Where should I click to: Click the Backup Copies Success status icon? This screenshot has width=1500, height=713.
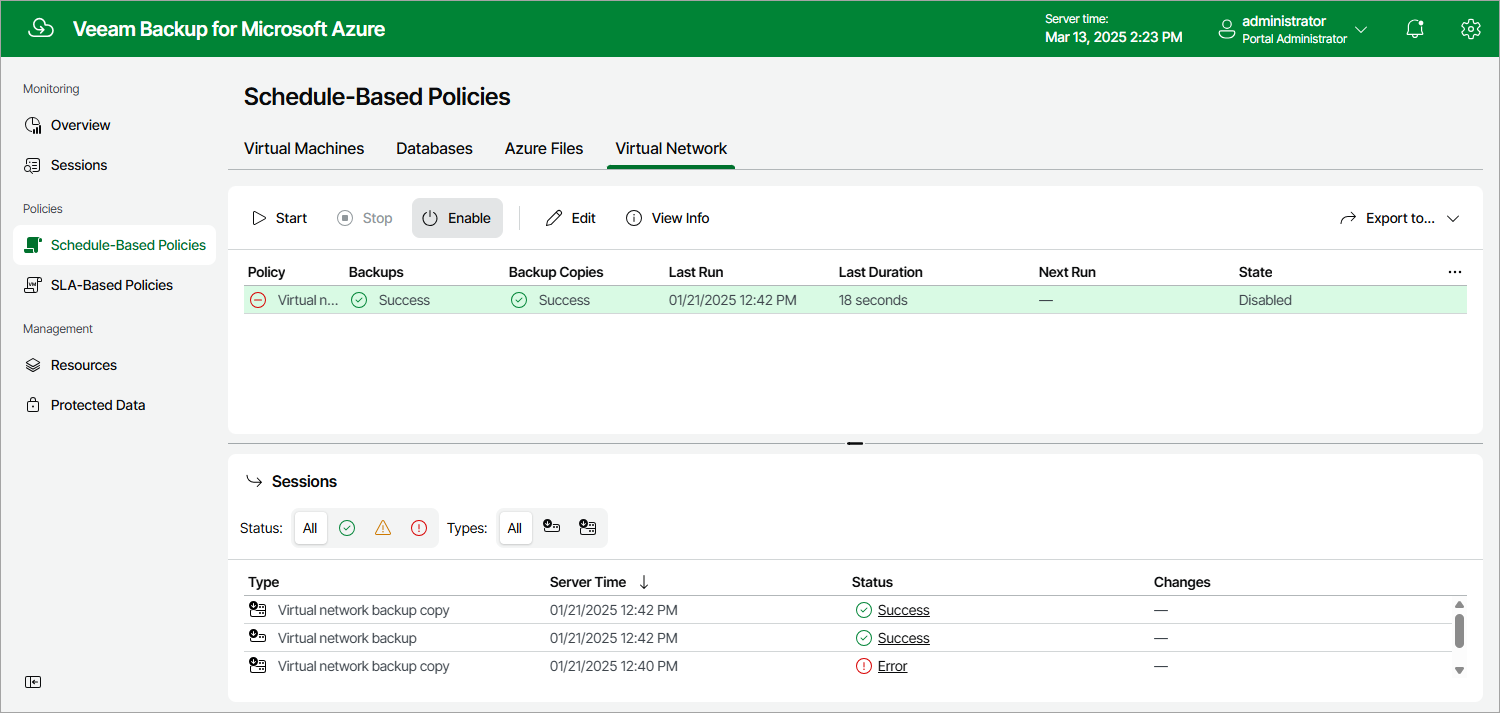click(519, 300)
